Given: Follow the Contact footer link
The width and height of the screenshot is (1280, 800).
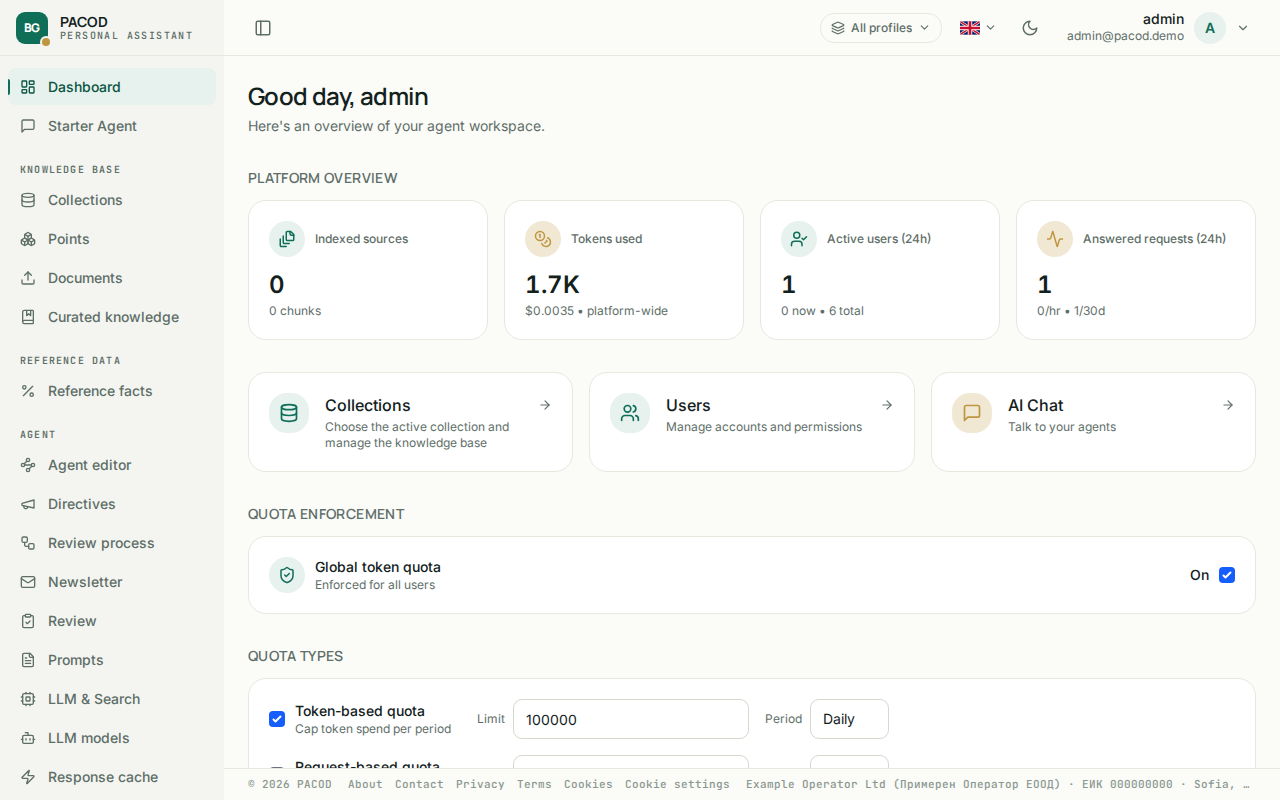Looking at the screenshot, I should click(419, 784).
